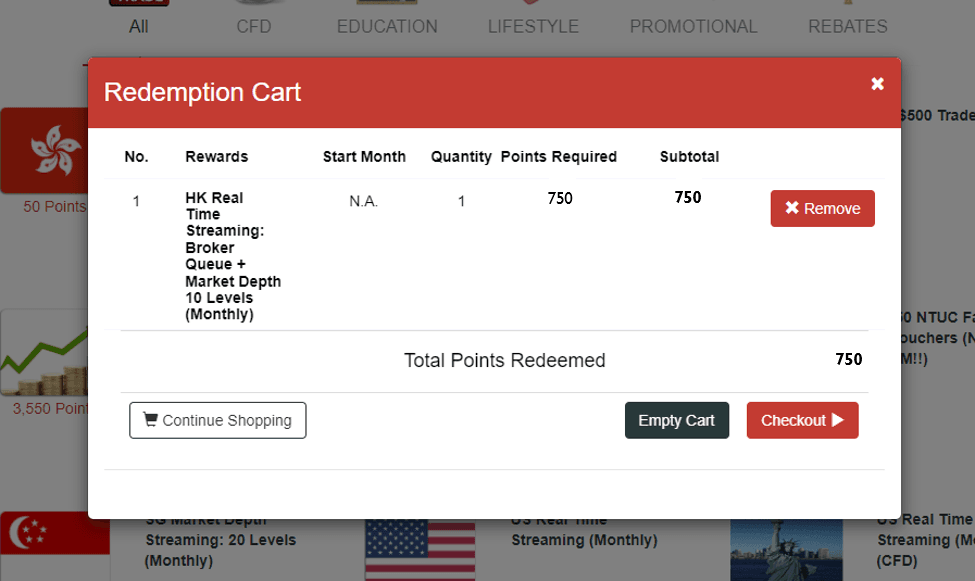Click the Points Required column header
Screen dimensions: 975x581
coord(558,157)
